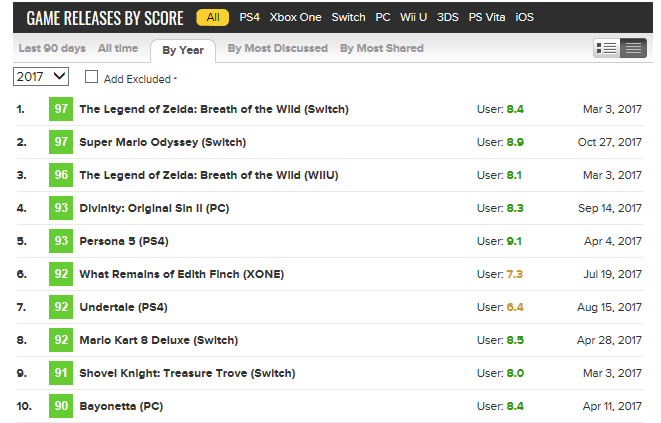
Task: Open Breath of the Wild (Switch) page
Action: [214, 109]
